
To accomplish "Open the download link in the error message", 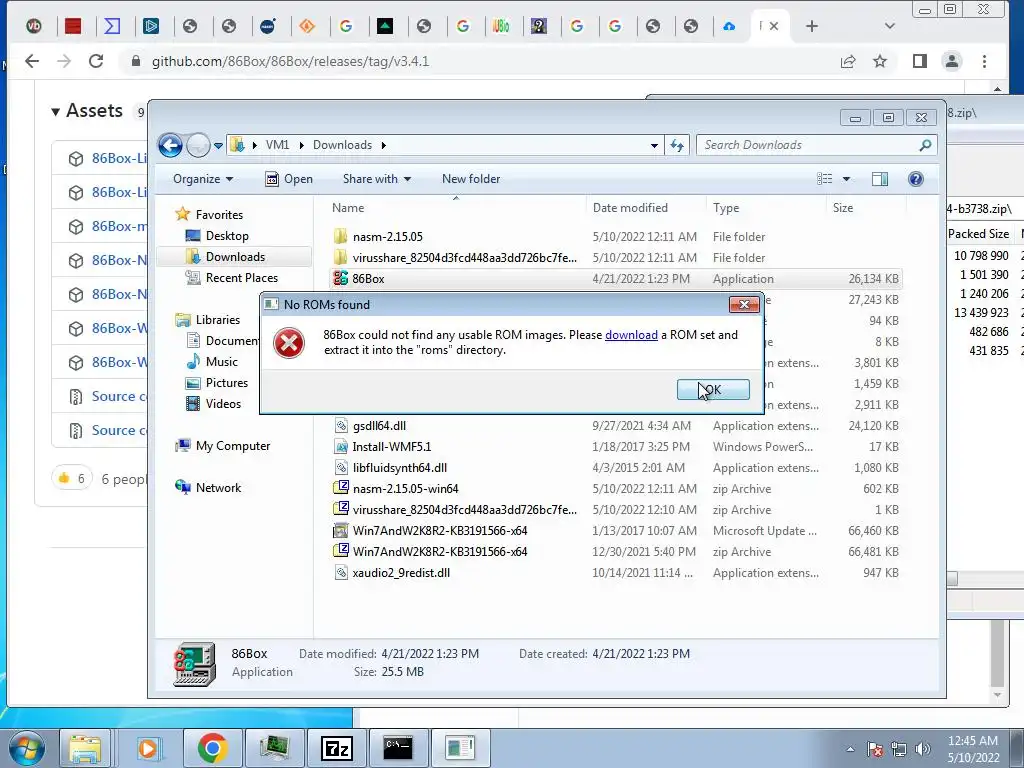I will (631, 334).
